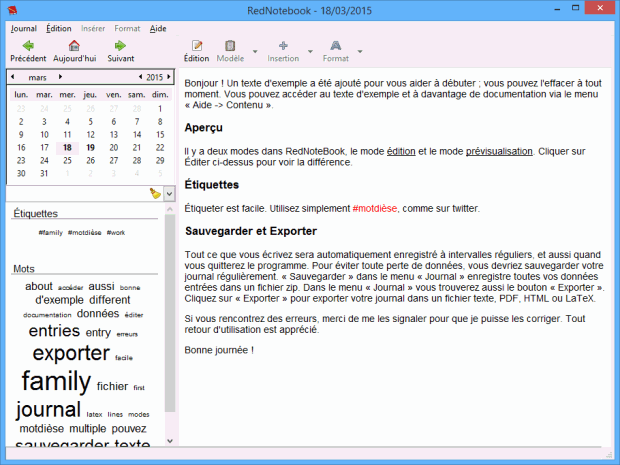Screen dimensions: 620x465
Task: Open the Format menu in menu bar
Action: point(127,28)
